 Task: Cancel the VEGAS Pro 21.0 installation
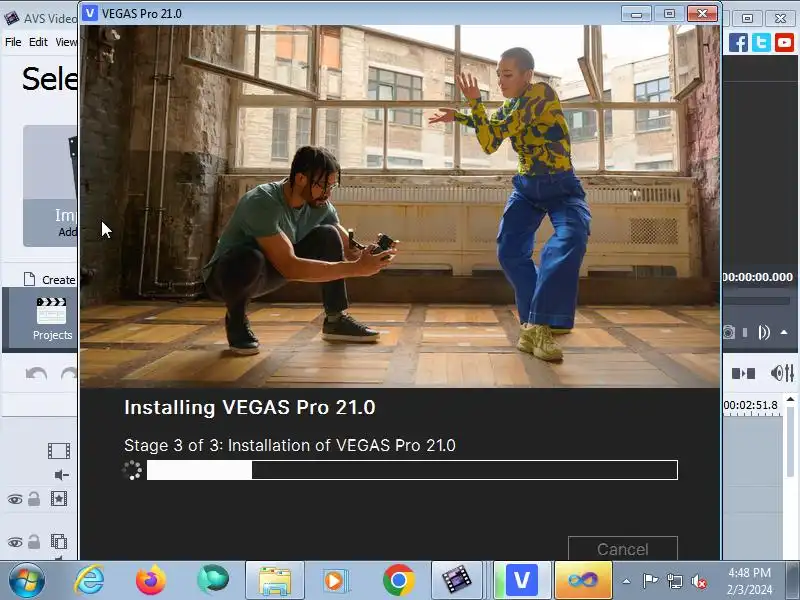tap(622, 548)
